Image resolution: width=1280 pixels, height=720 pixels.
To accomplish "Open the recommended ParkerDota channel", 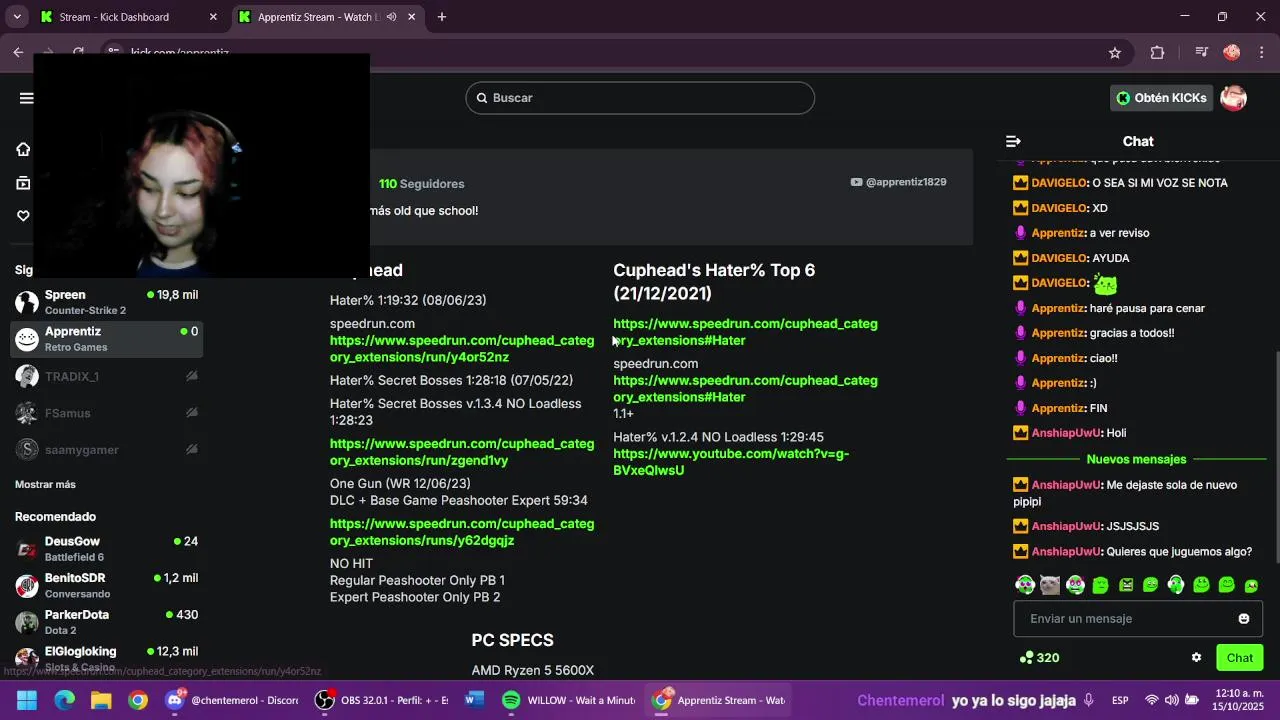I will (107, 622).
